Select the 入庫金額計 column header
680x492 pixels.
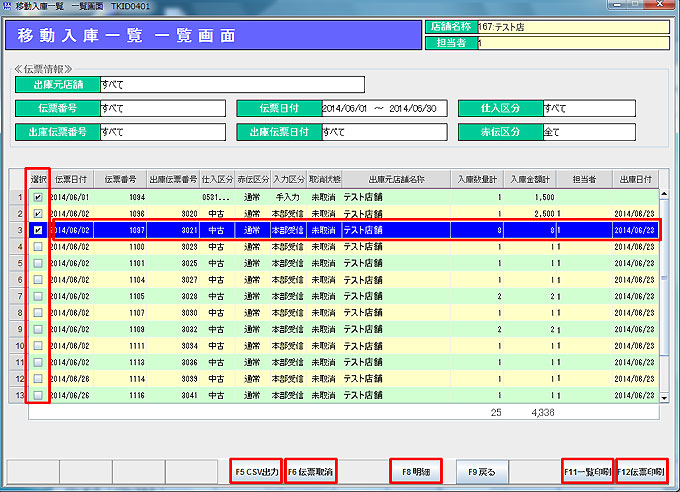pyautogui.click(x=530, y=179)
